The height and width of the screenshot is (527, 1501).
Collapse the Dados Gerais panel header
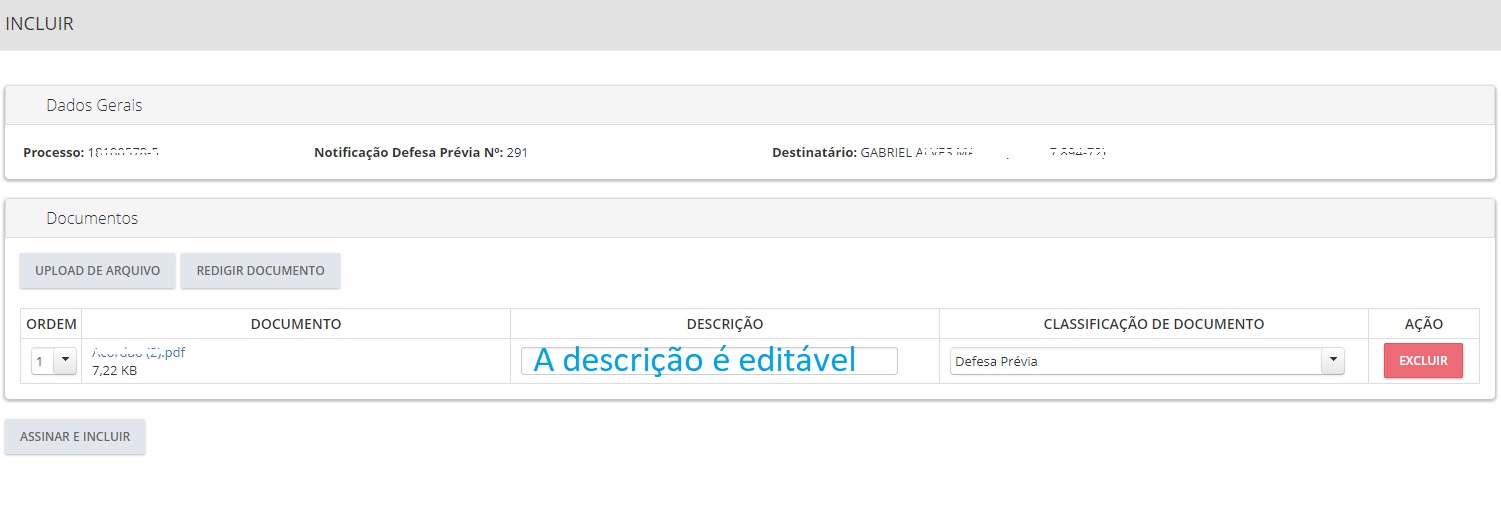pos(742,105)
